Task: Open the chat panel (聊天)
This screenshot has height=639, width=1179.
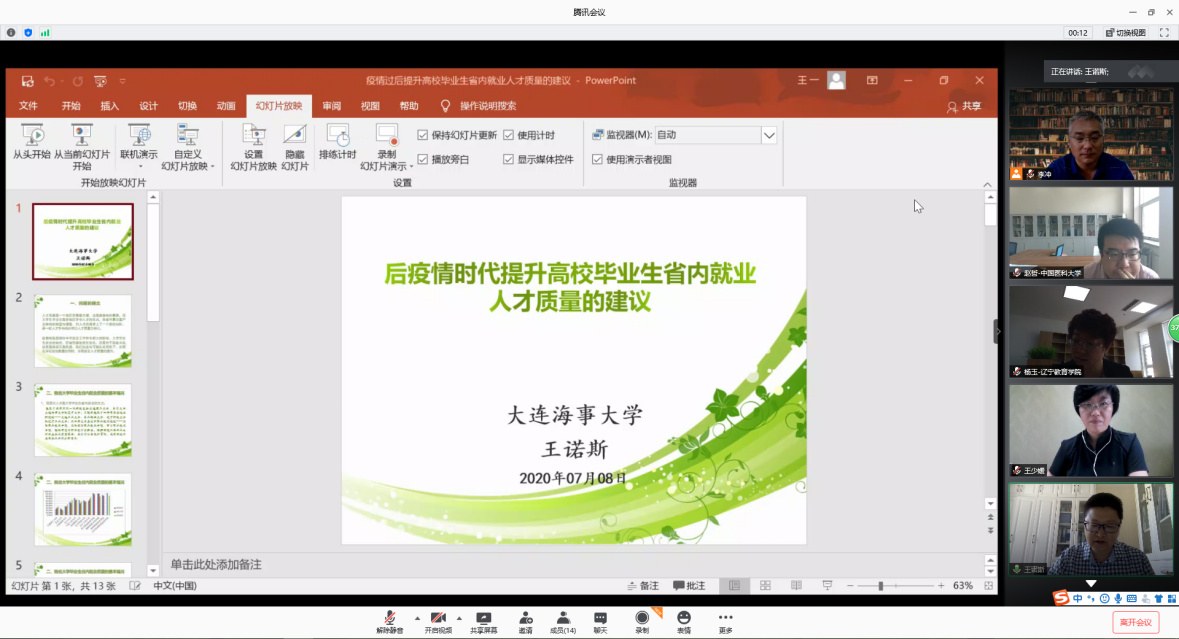Action: tap(600, 621)
